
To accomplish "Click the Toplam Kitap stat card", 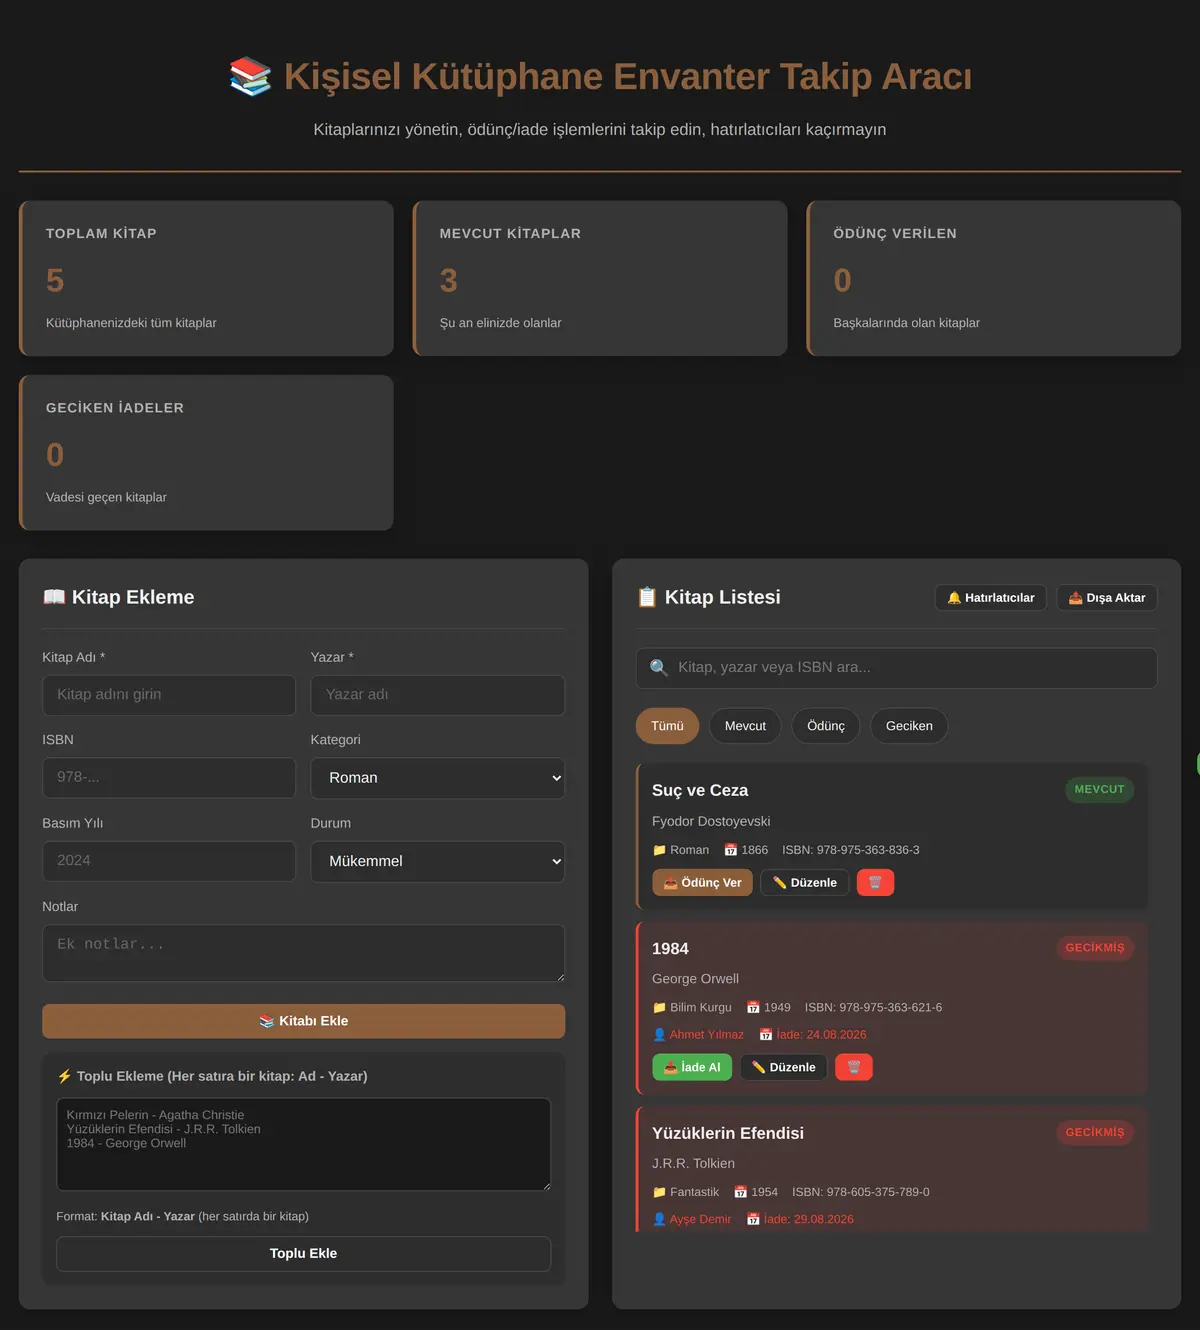I will coord(206,278).
